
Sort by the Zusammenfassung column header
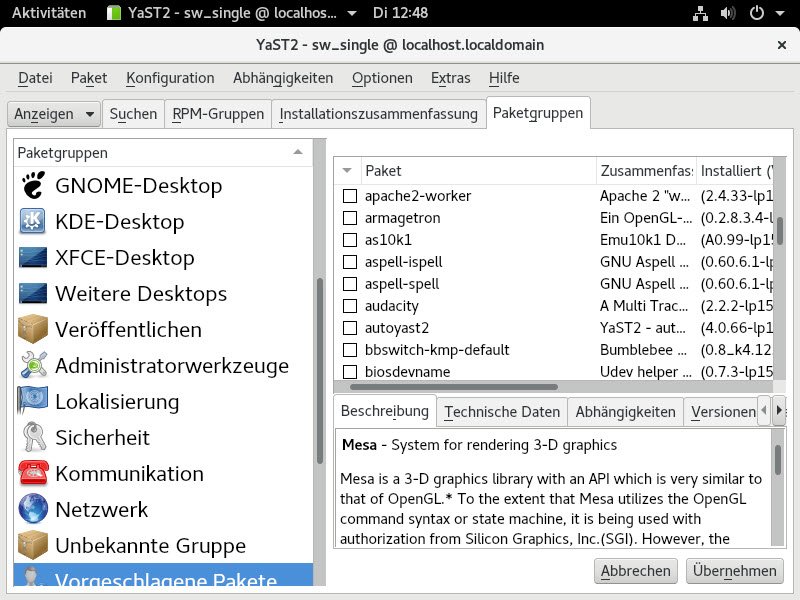(646, 170)
